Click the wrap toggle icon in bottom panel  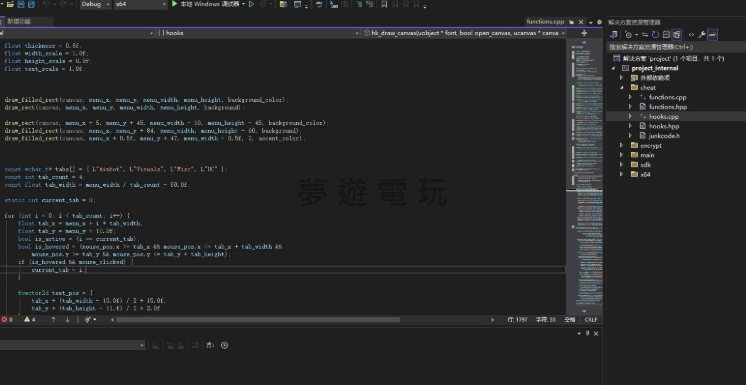(210, 346)
